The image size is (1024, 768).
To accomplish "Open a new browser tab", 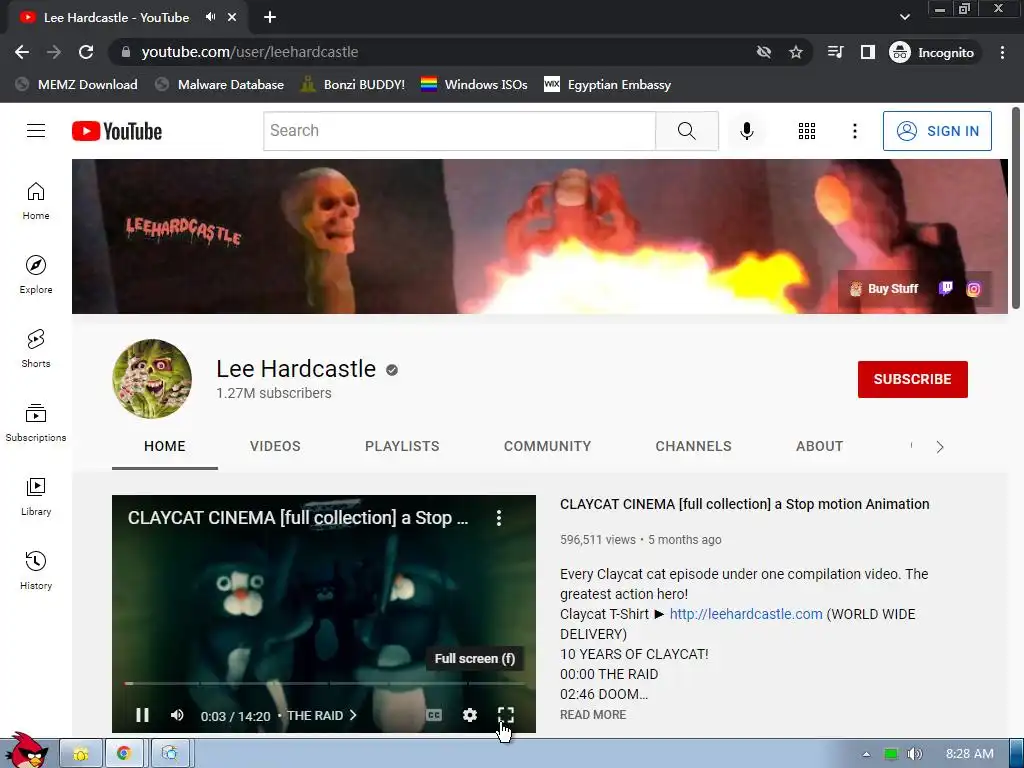I will click(x=270, y=17).
